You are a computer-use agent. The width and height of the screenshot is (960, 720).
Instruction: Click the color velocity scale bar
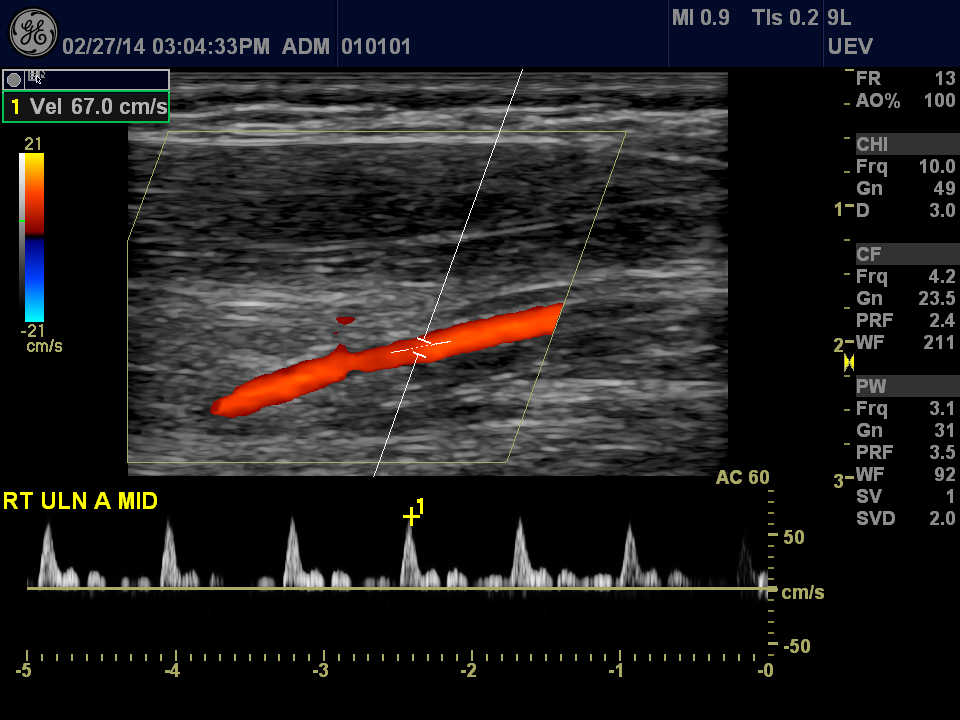(x=33, y=236)
